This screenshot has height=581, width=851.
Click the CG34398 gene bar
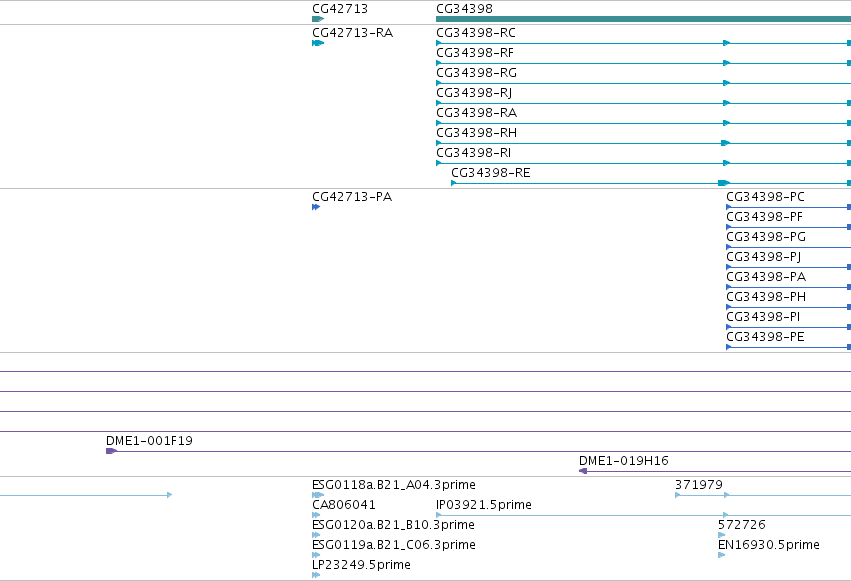coord(643,19)
